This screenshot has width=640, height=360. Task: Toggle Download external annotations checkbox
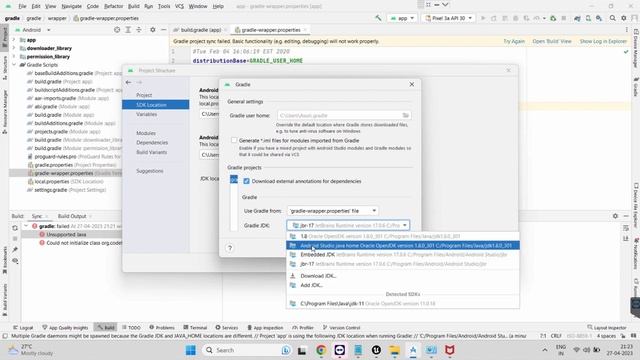247,181
